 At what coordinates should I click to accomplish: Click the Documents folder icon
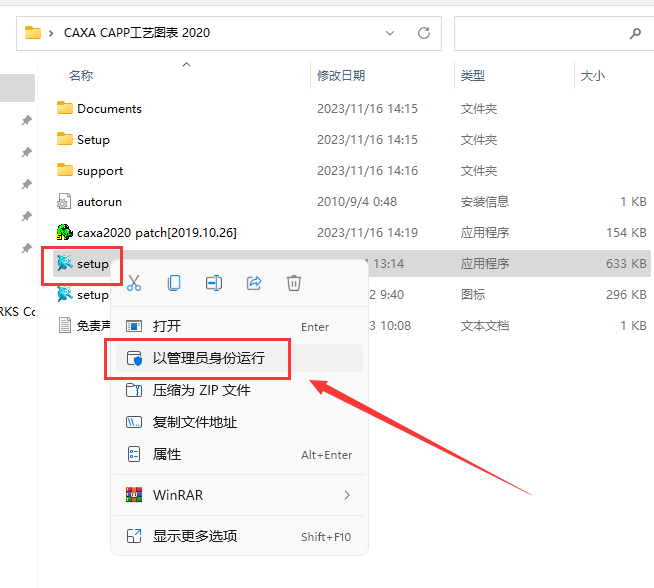65,108
